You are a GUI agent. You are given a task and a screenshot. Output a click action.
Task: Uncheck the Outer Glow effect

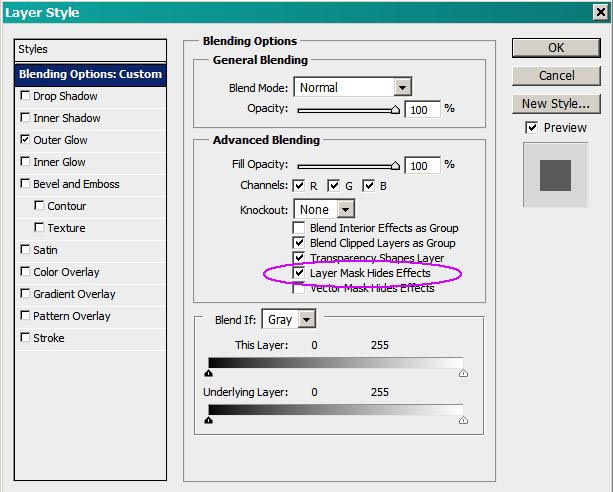[25, 141]
